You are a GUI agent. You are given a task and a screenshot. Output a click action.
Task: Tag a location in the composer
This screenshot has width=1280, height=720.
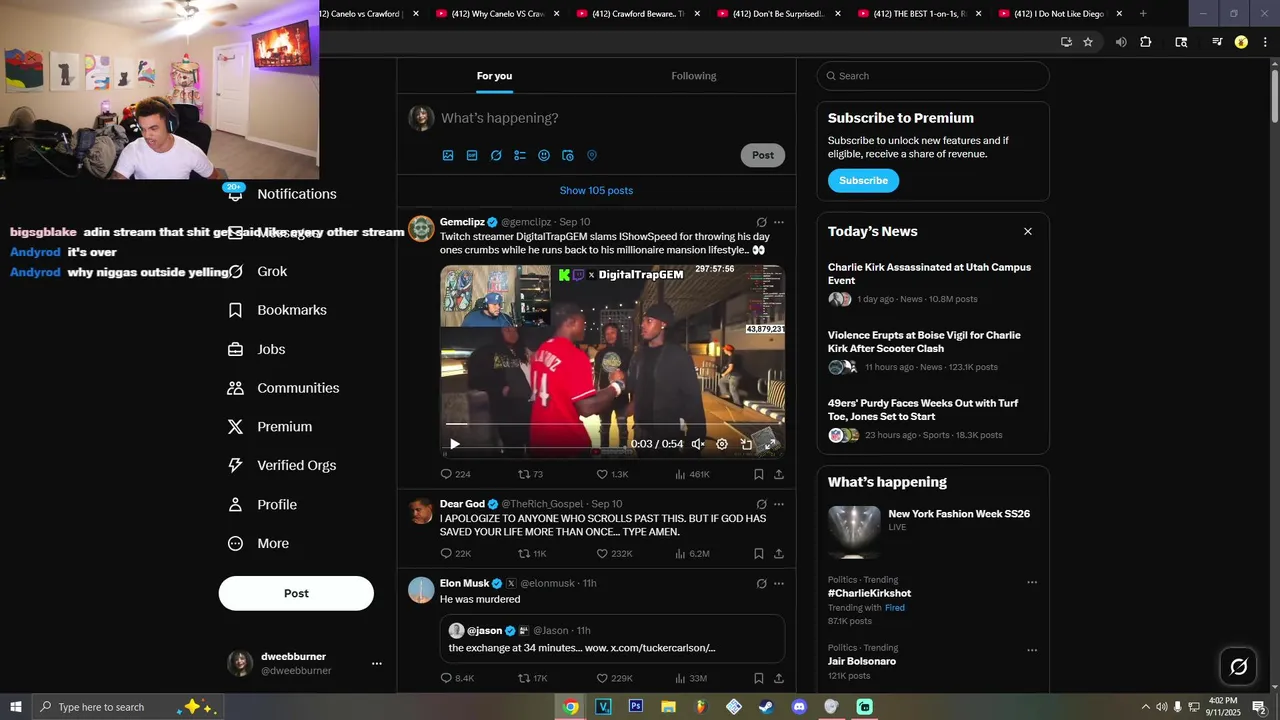point(592,155)
